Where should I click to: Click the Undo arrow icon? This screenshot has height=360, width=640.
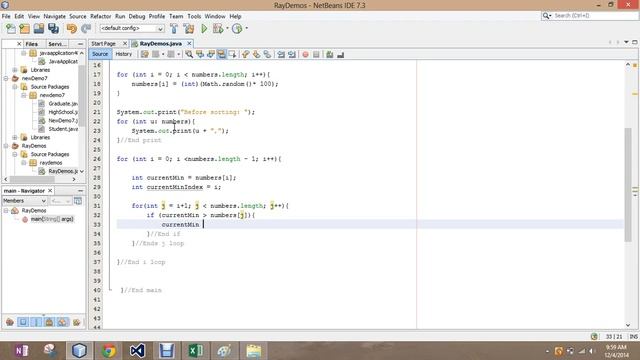[71, 29]
